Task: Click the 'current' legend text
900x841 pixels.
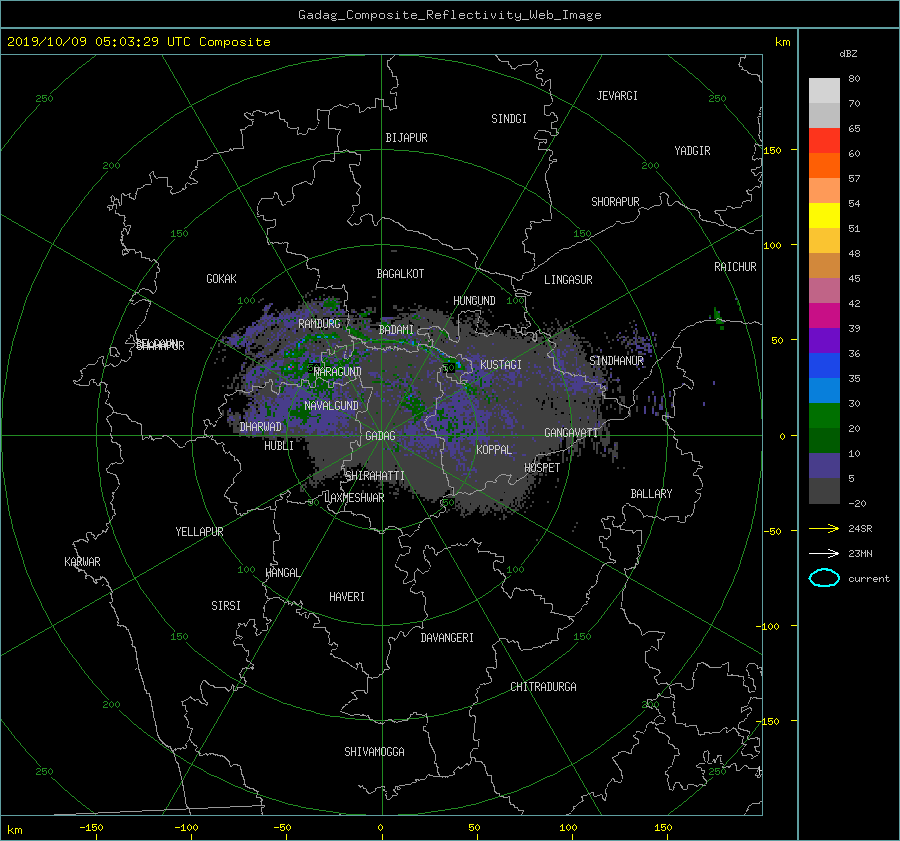Action: coord(869,579)
